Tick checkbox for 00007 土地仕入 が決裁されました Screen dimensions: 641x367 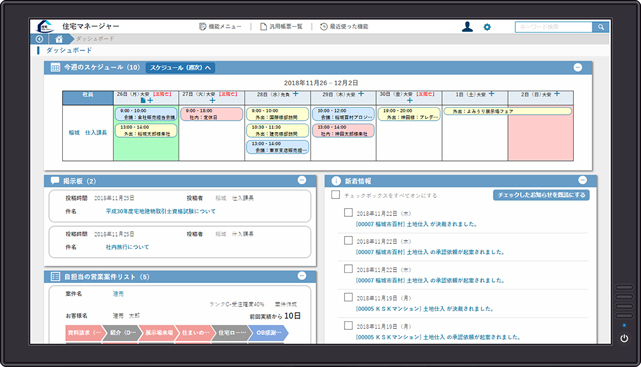coord(348,213)
